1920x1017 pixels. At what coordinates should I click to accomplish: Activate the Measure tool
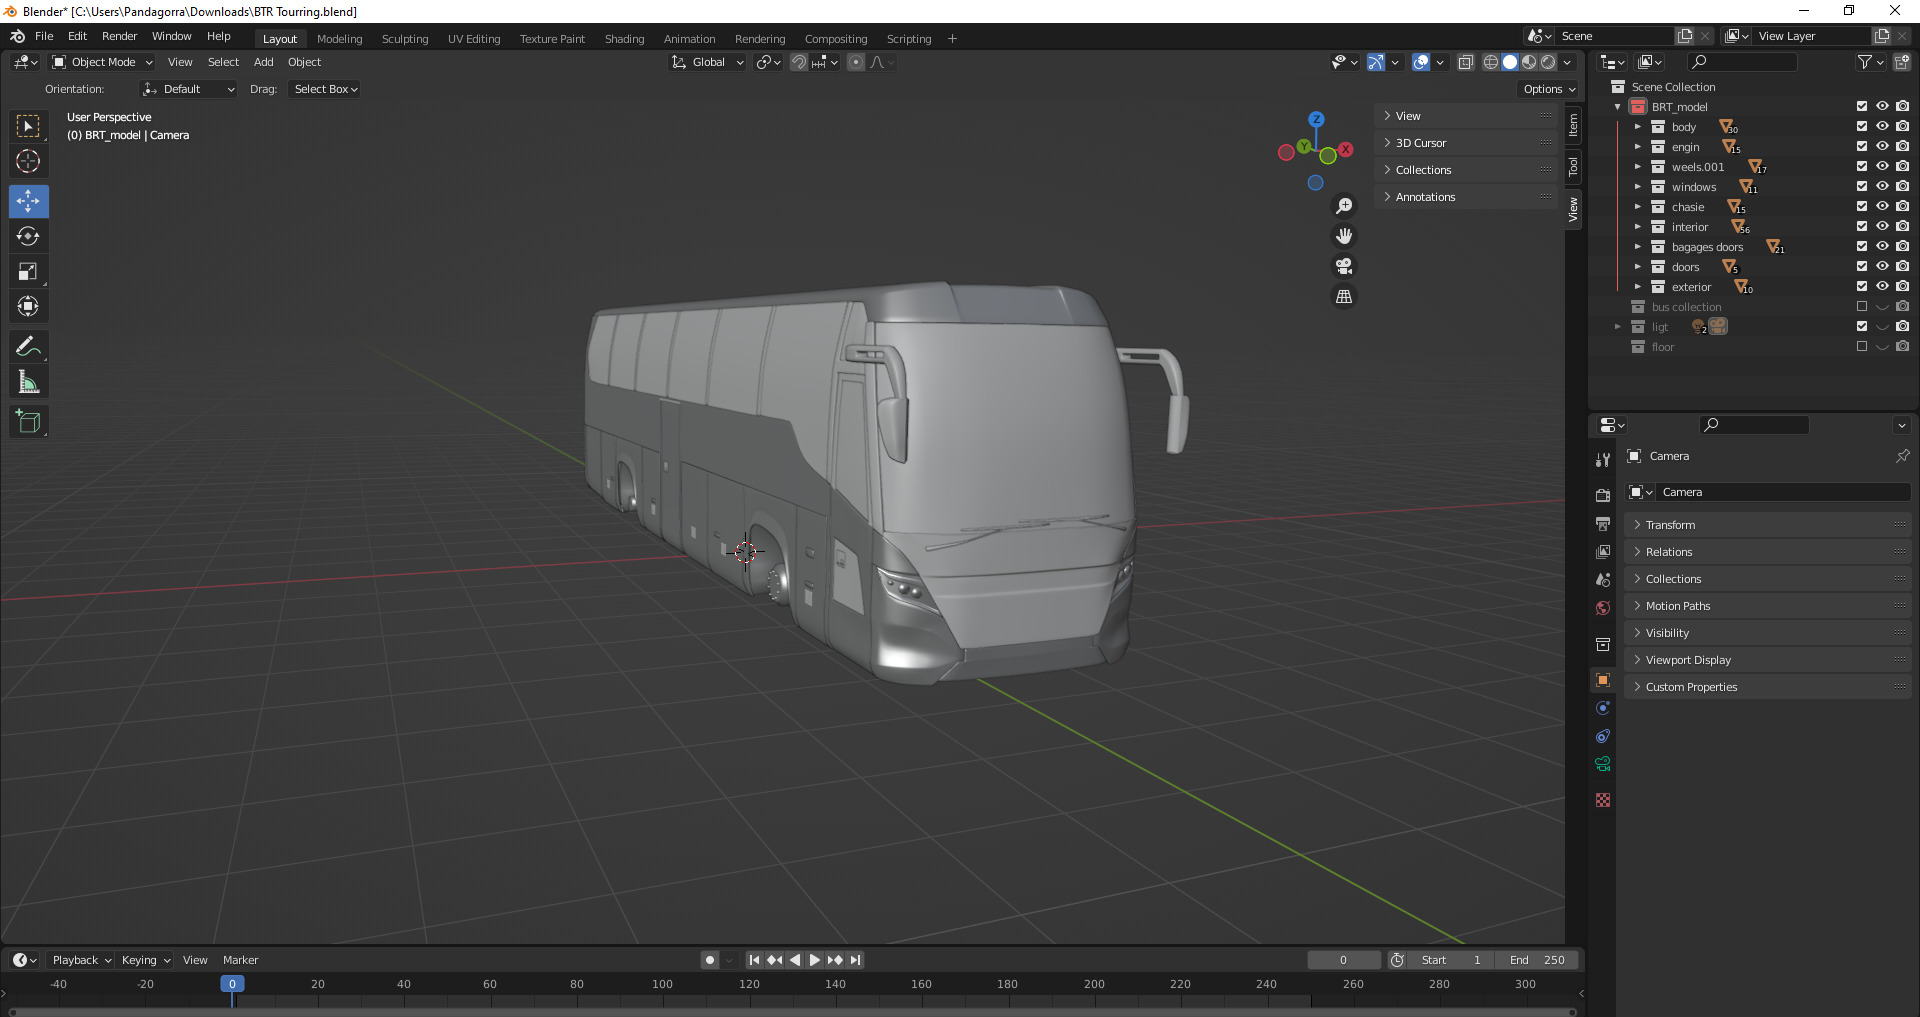28,382
